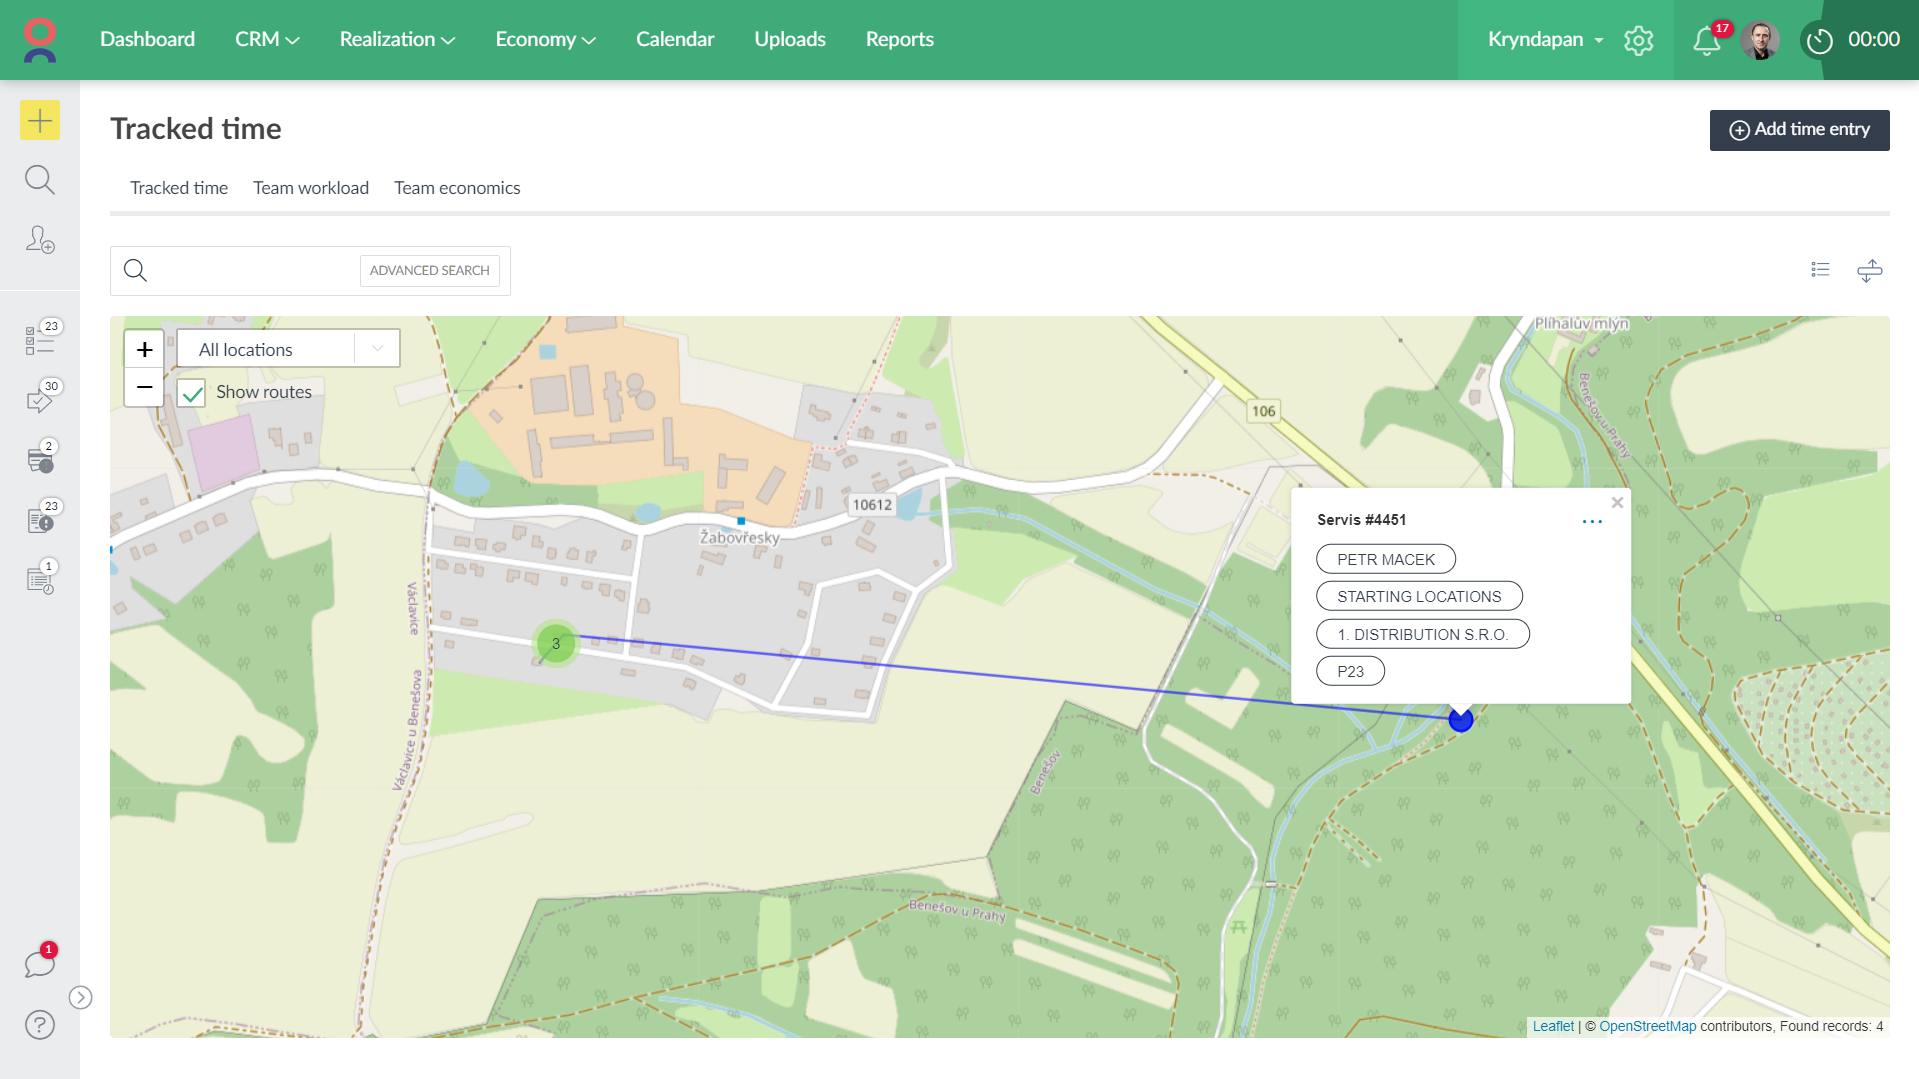Image resolution: width=1919 pixels, height=1079 pixels.
Task: Click the settings gear icon
Action: 1639,40
